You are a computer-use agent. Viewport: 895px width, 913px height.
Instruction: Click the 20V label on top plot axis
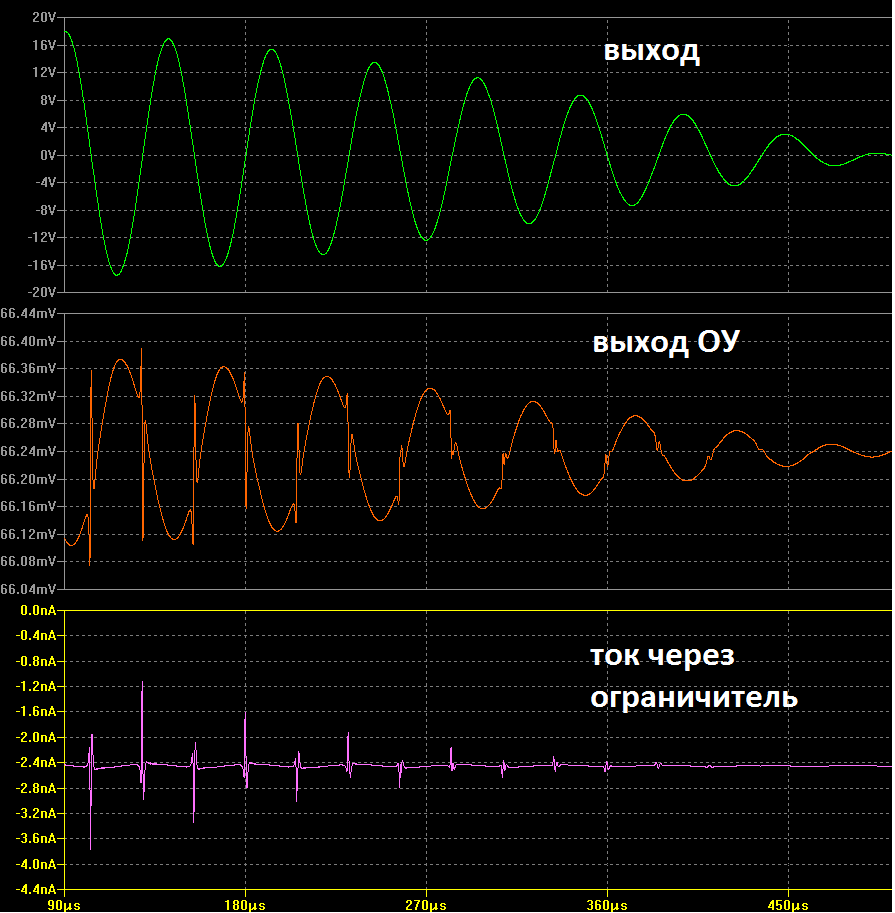(44, 17)
